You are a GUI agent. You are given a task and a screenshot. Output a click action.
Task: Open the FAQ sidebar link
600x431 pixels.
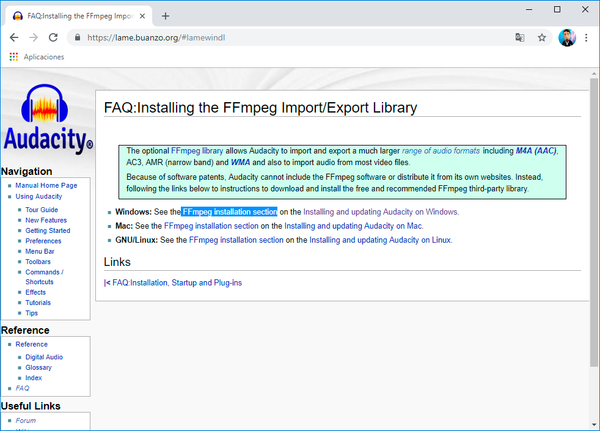(x=22, y=388)
